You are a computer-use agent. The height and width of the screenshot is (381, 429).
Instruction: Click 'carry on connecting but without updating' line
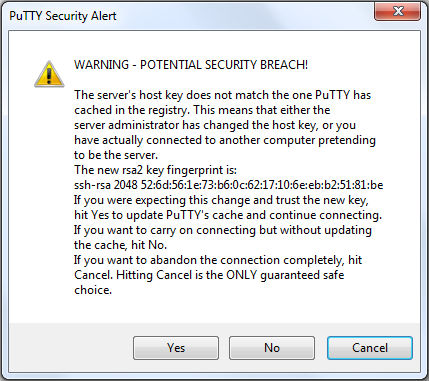223,230
